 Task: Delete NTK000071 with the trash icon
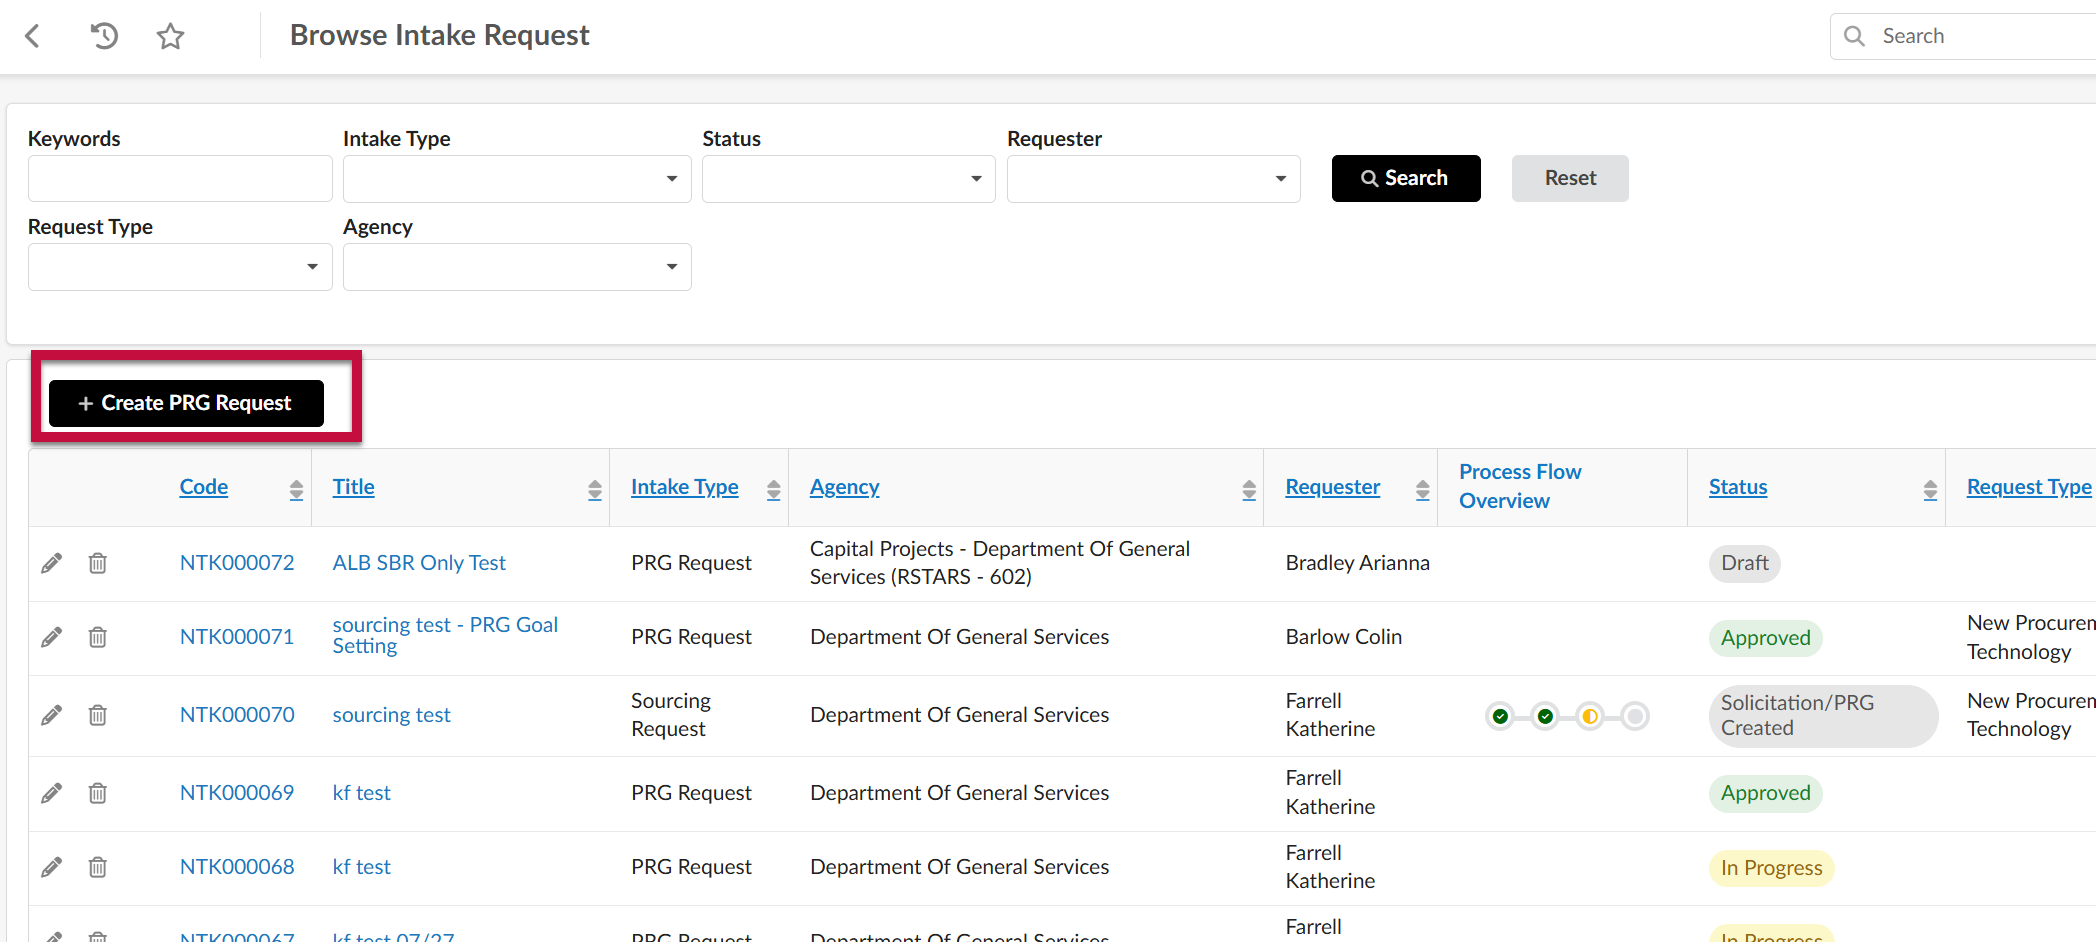click(x=97, y=637)
